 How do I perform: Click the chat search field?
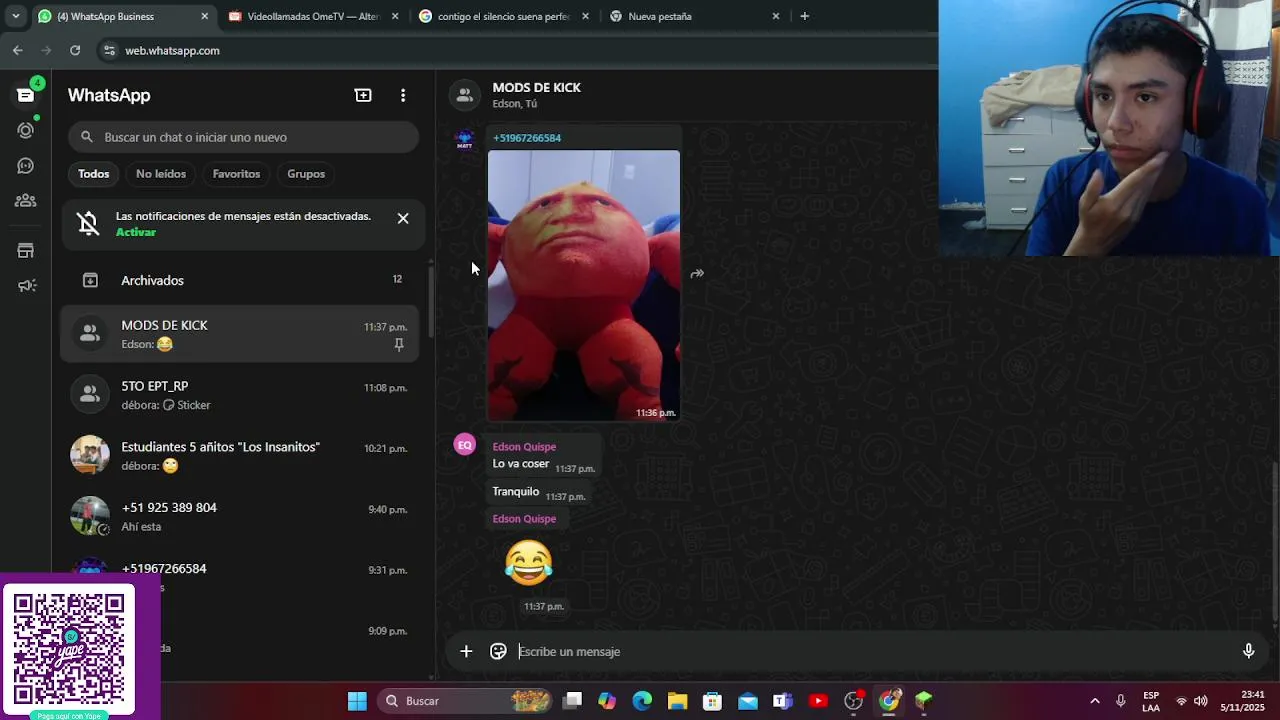tap(243, 137)
